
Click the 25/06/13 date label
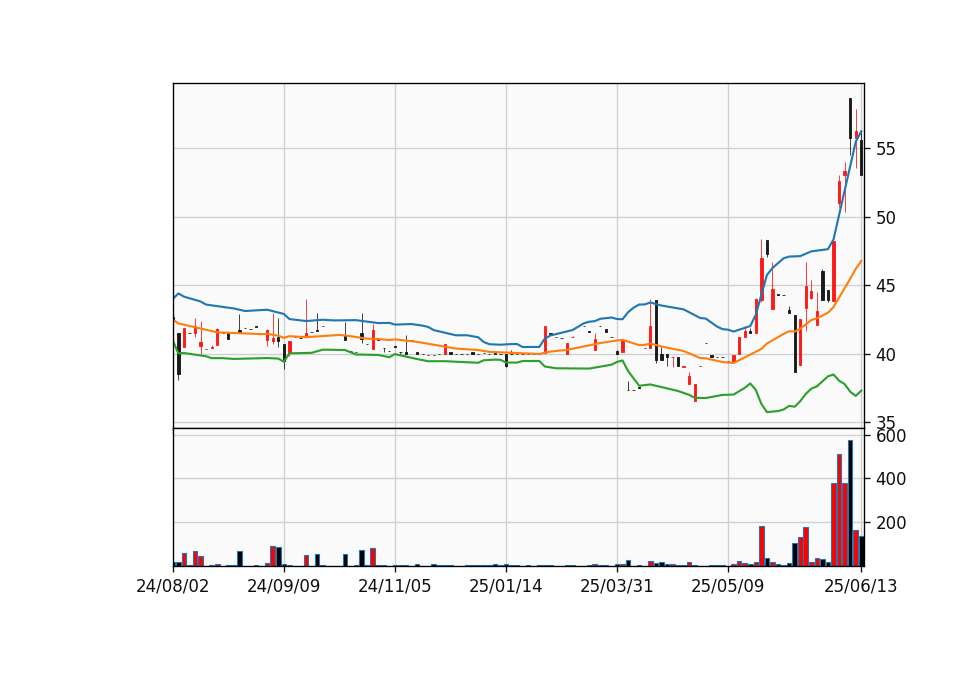point(861,587)
